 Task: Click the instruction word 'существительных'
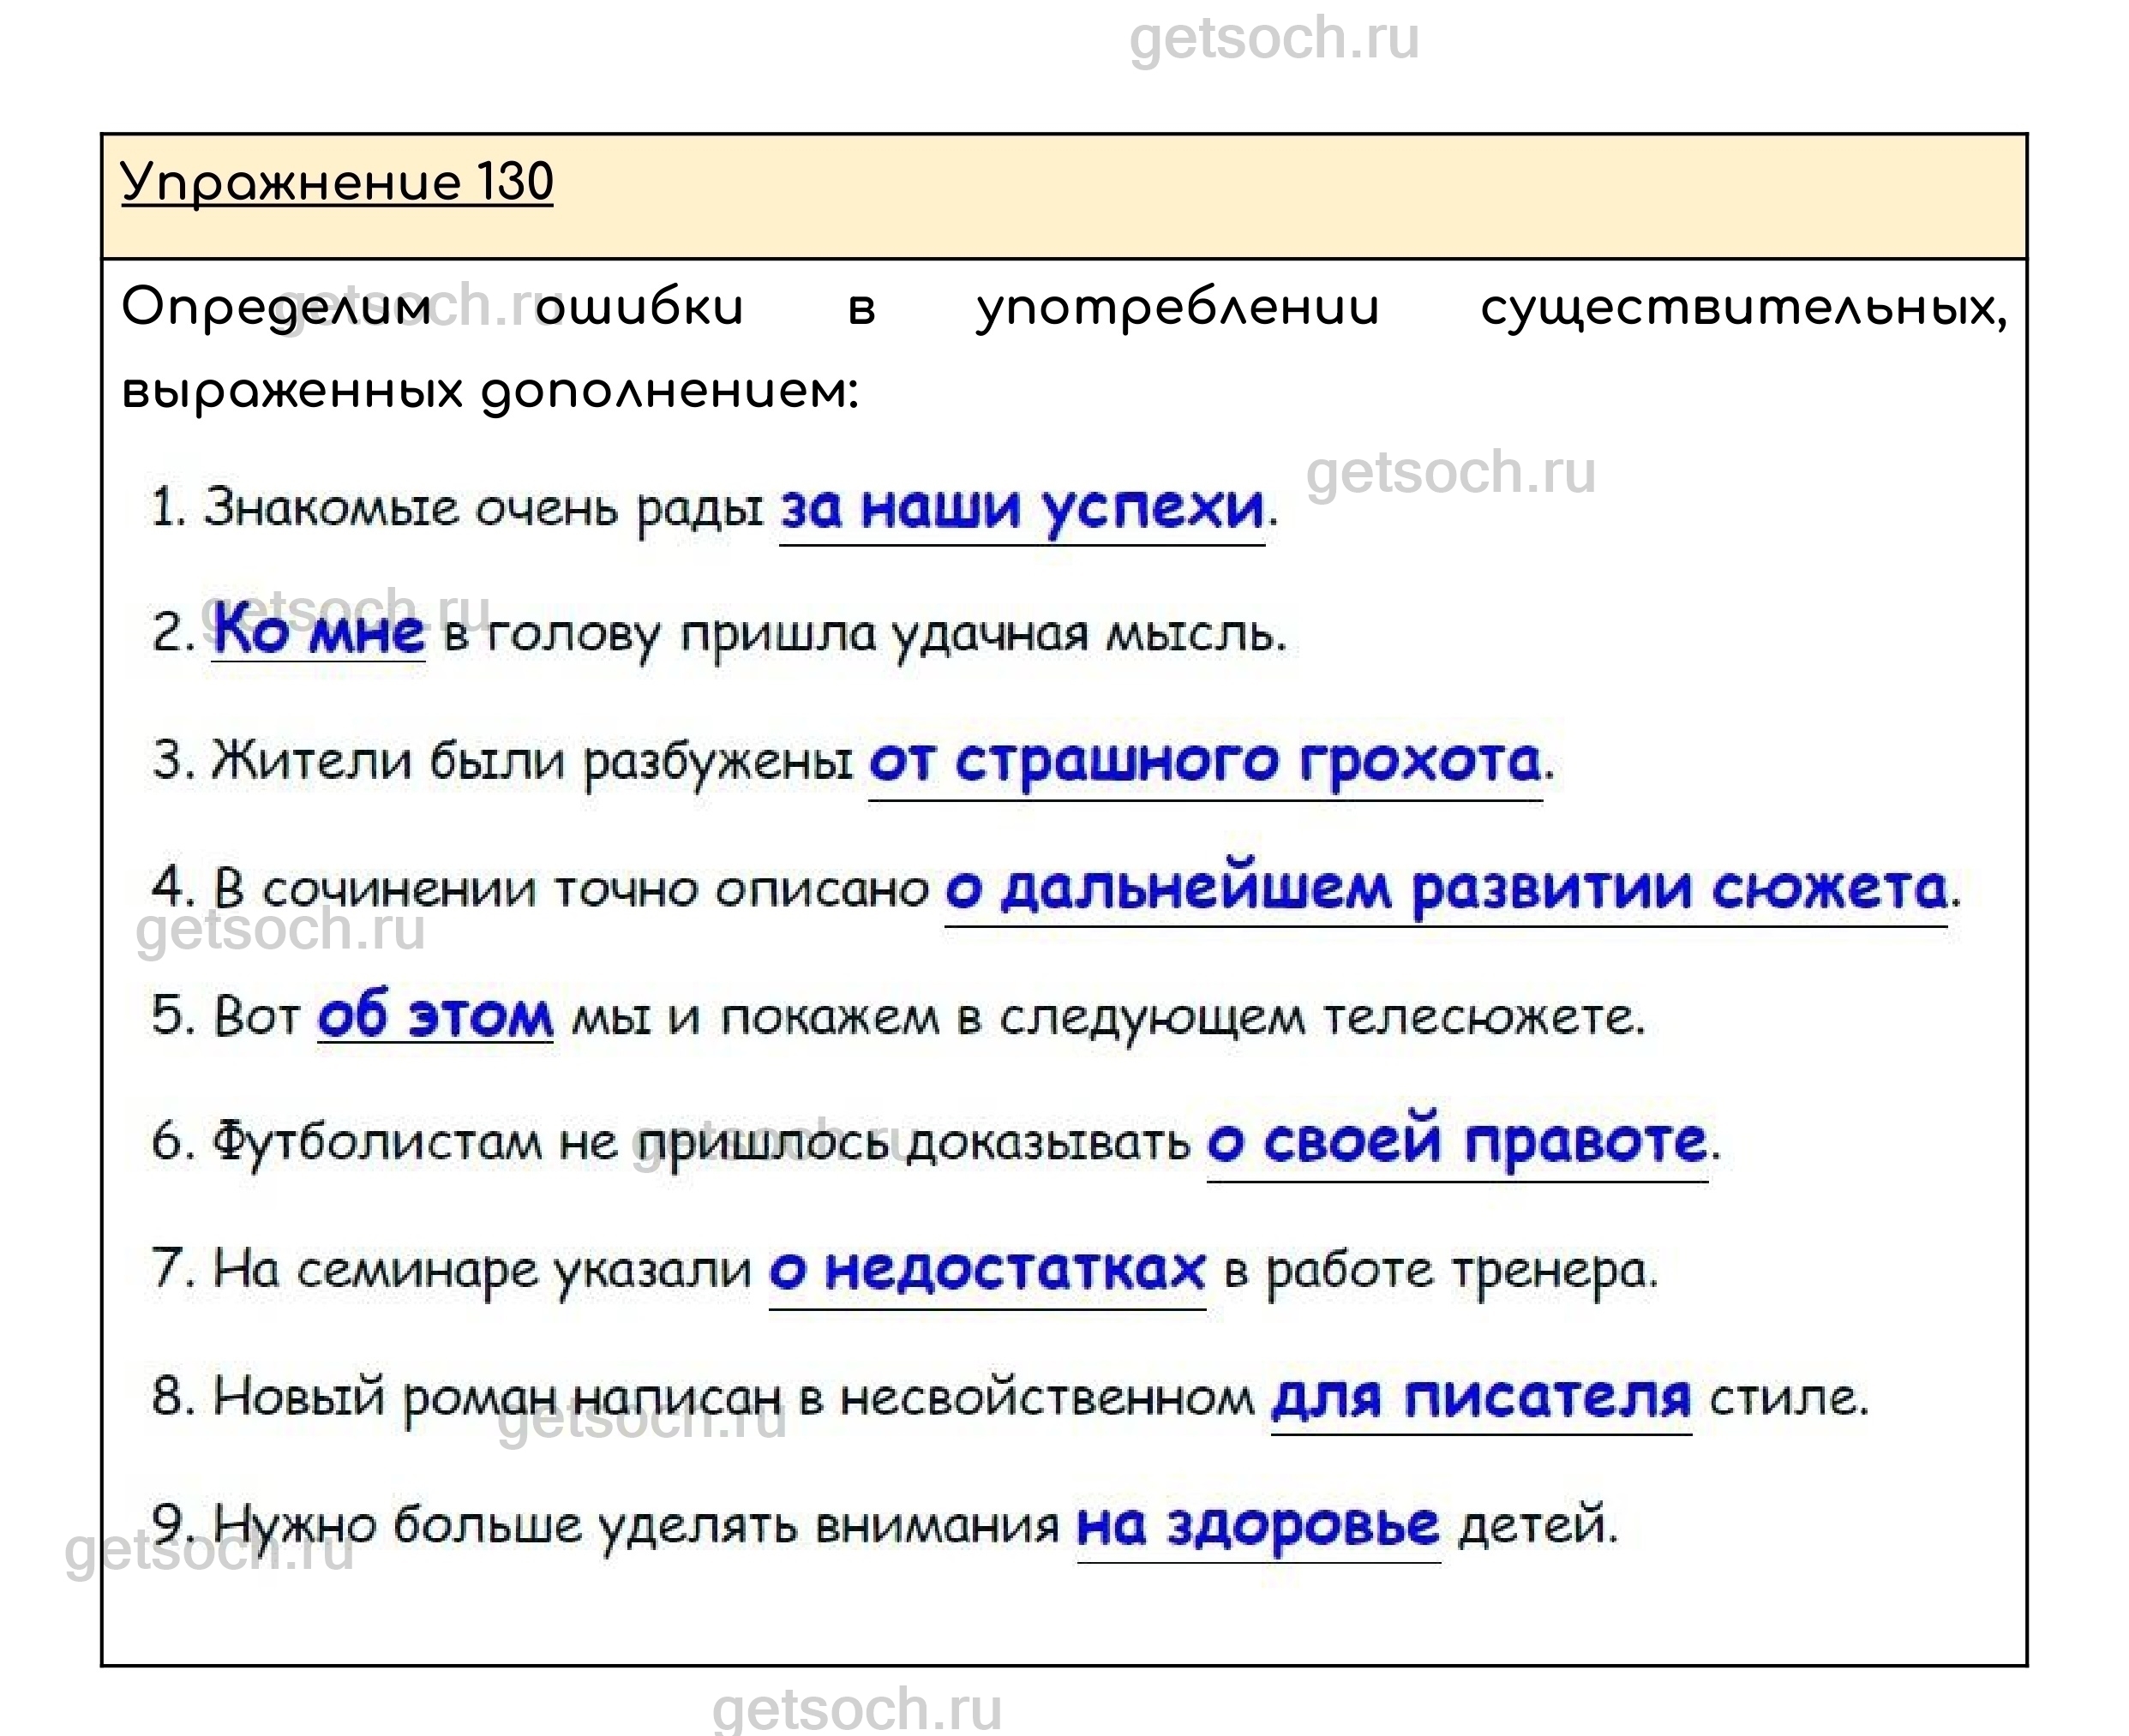tap(1743, 307)
